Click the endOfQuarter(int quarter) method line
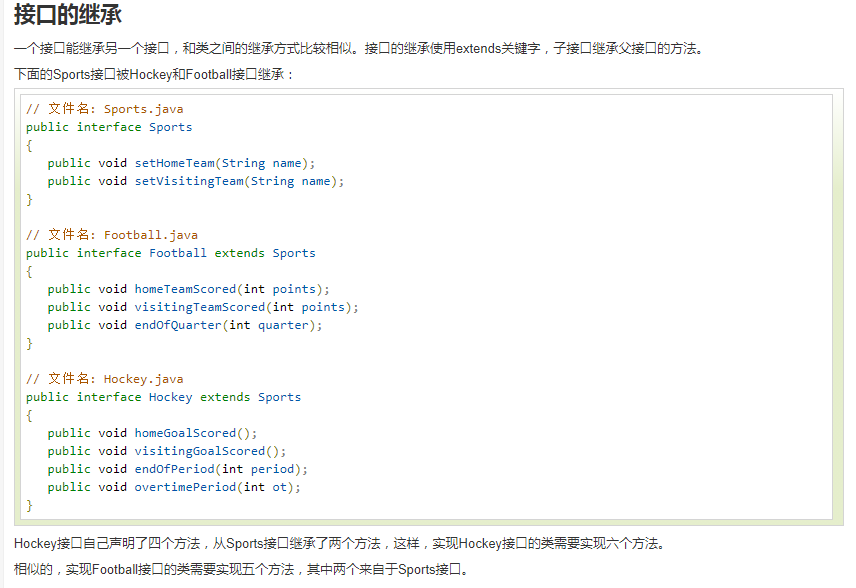The height and width of the screenshot is (588, 856). [185, 325]
